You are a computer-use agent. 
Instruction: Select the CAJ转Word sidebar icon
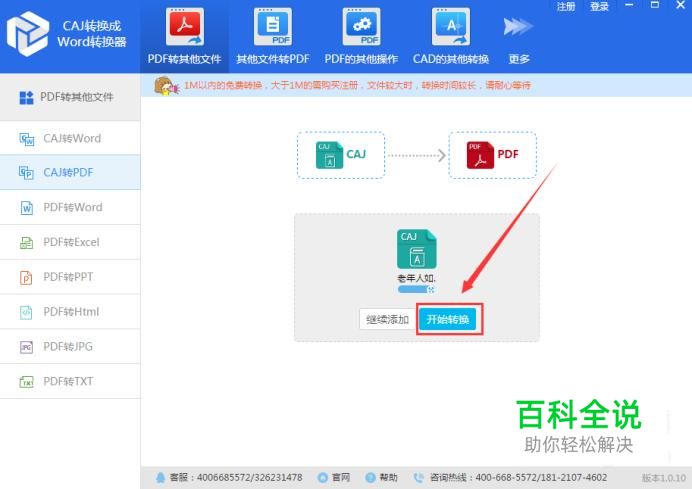26,139
